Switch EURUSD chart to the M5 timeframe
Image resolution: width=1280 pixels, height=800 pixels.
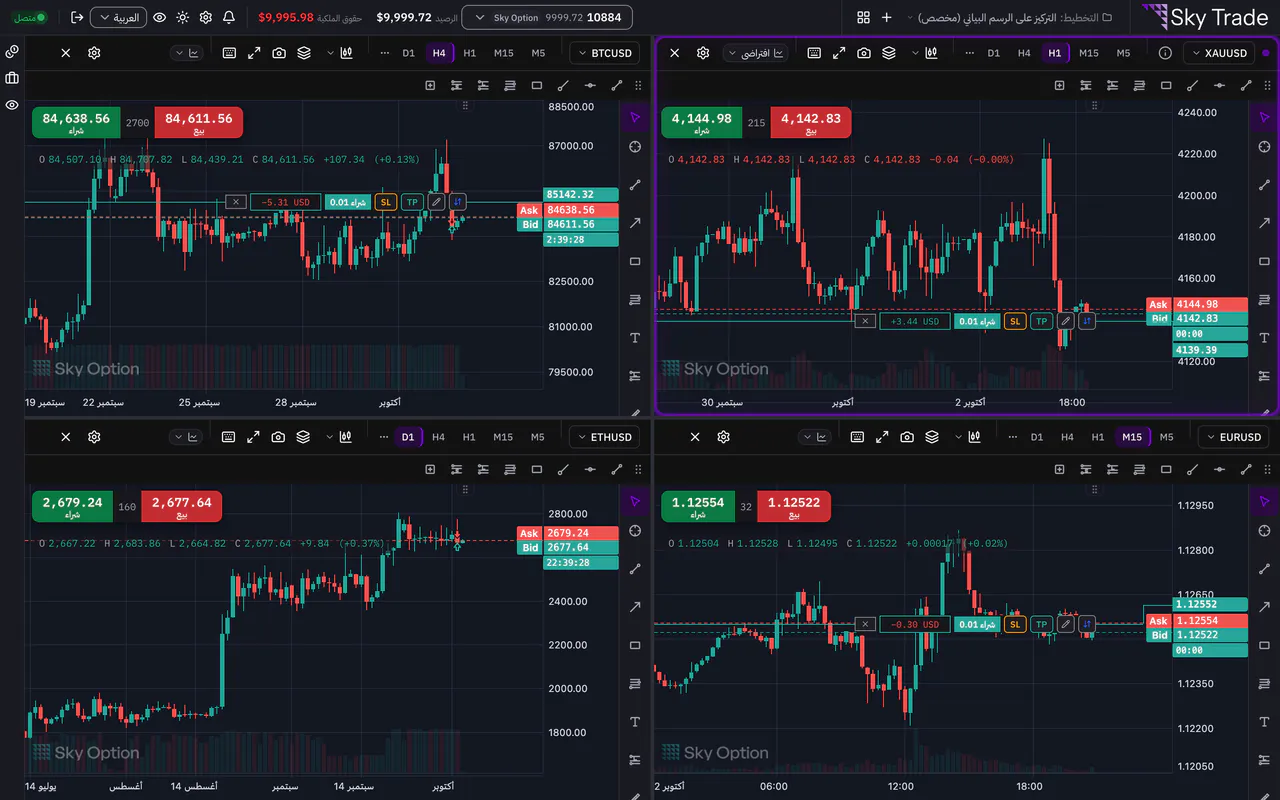[x=1166, y=437]
